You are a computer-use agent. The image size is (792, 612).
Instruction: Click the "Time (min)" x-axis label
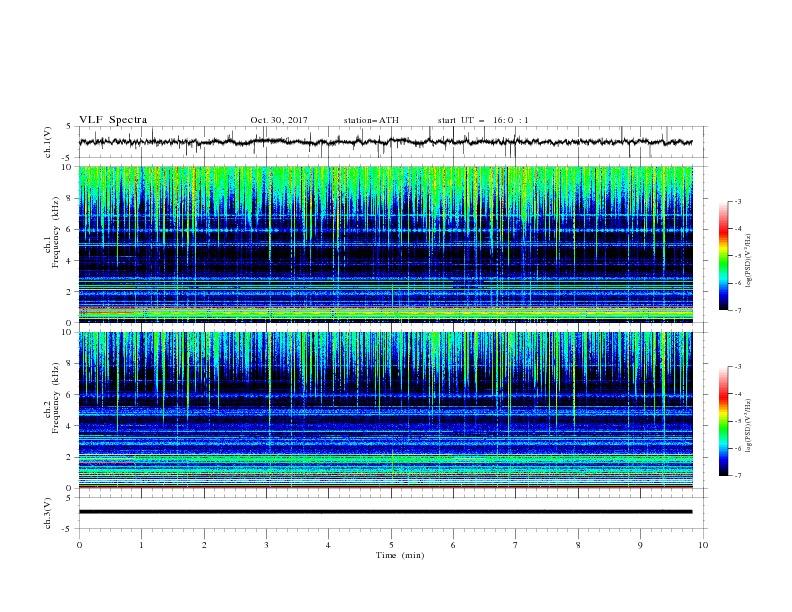click(400, 555)
